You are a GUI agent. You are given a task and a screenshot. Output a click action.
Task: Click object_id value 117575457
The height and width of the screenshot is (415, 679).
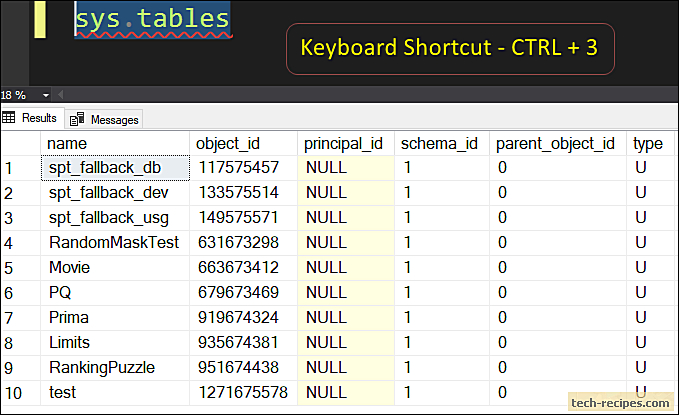(243, 168)
